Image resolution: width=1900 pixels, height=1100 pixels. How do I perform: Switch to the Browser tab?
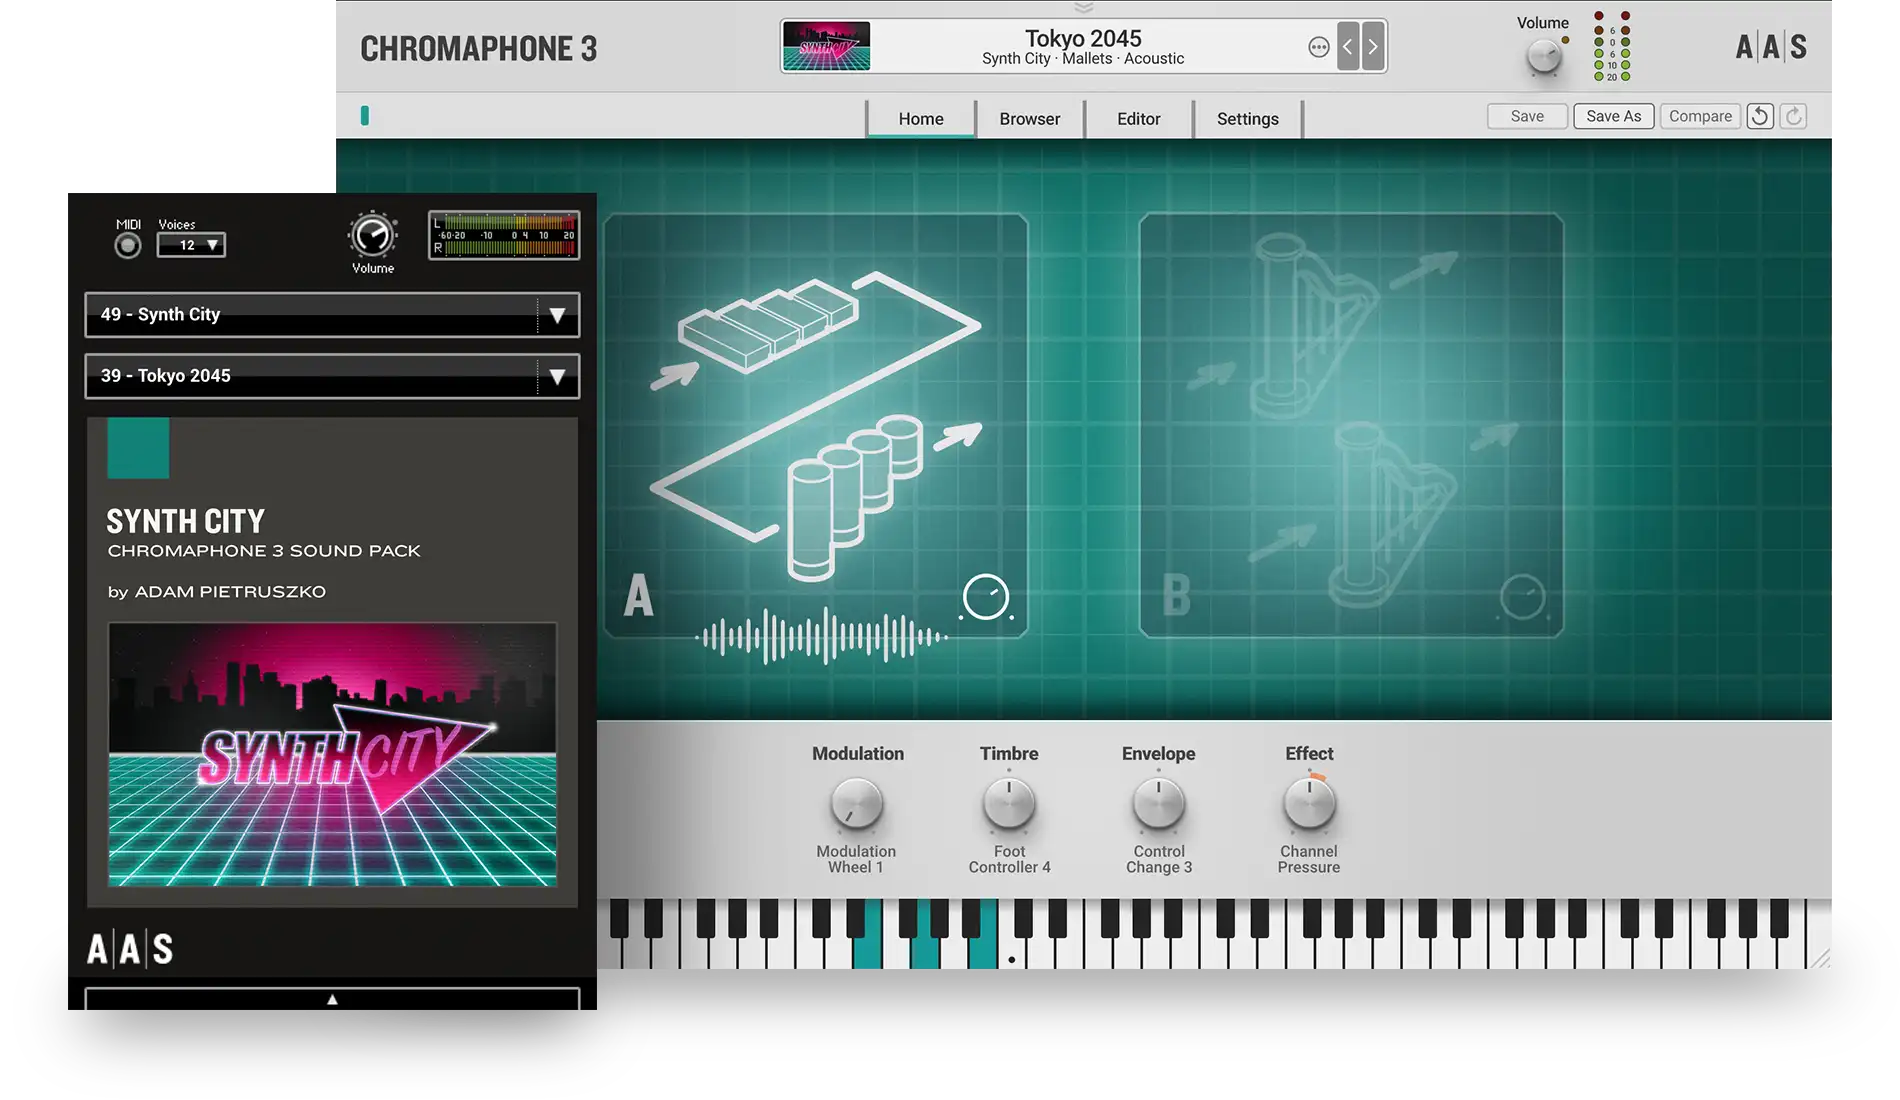coord(1029,119)
